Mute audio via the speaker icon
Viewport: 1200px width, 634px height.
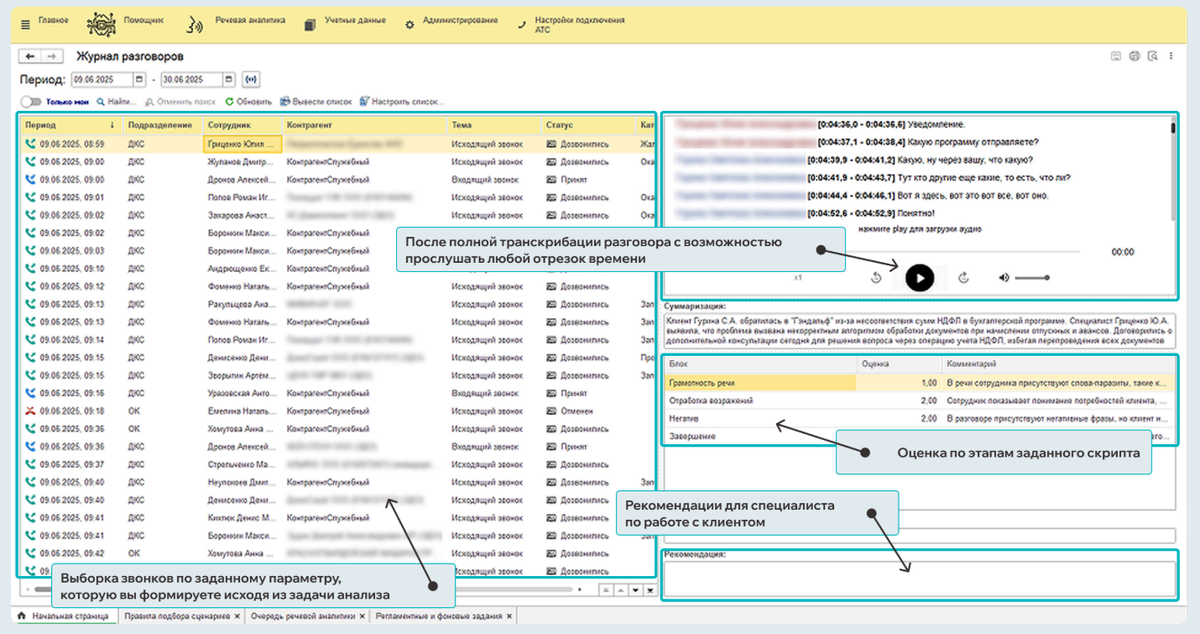click(1004, 277)
